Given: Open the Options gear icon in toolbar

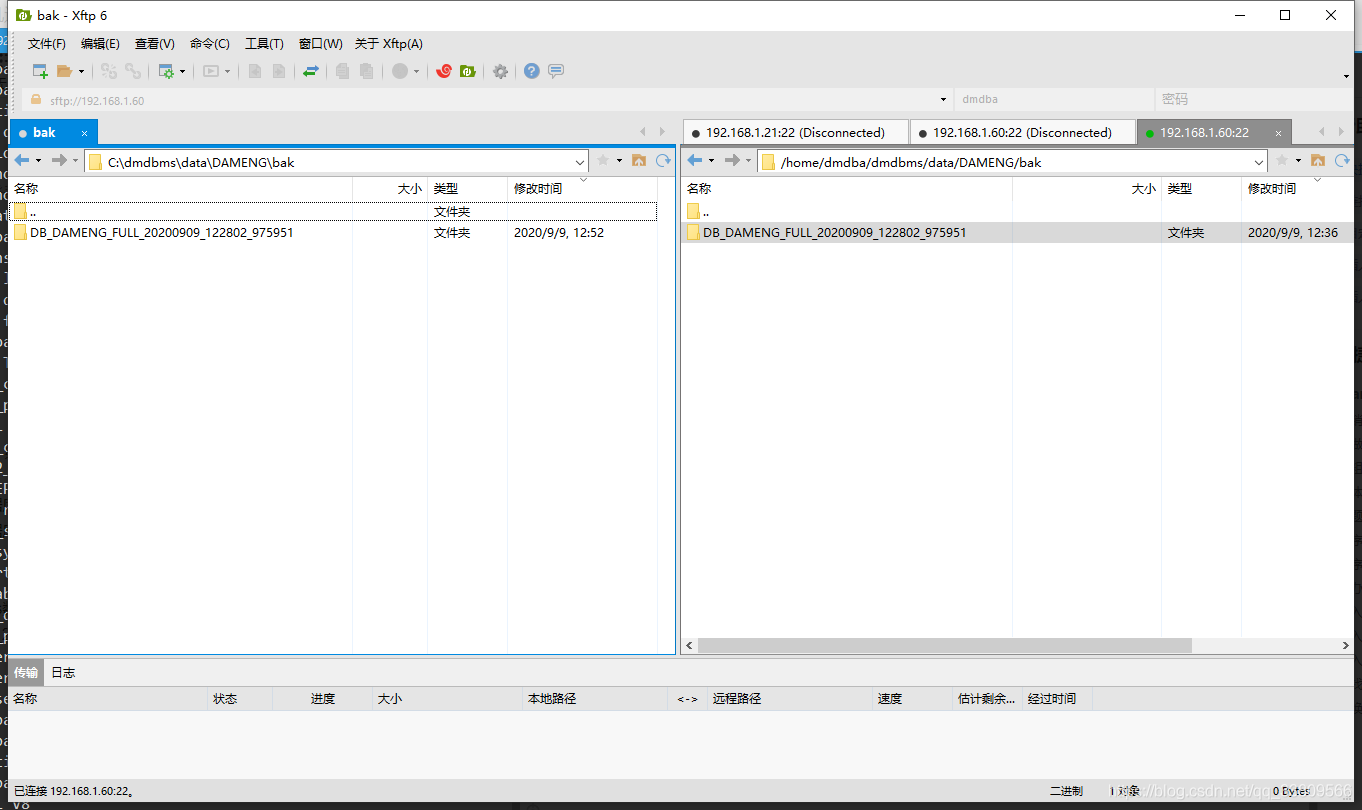Looking at the screenshot, I should (x=500, y=71).
